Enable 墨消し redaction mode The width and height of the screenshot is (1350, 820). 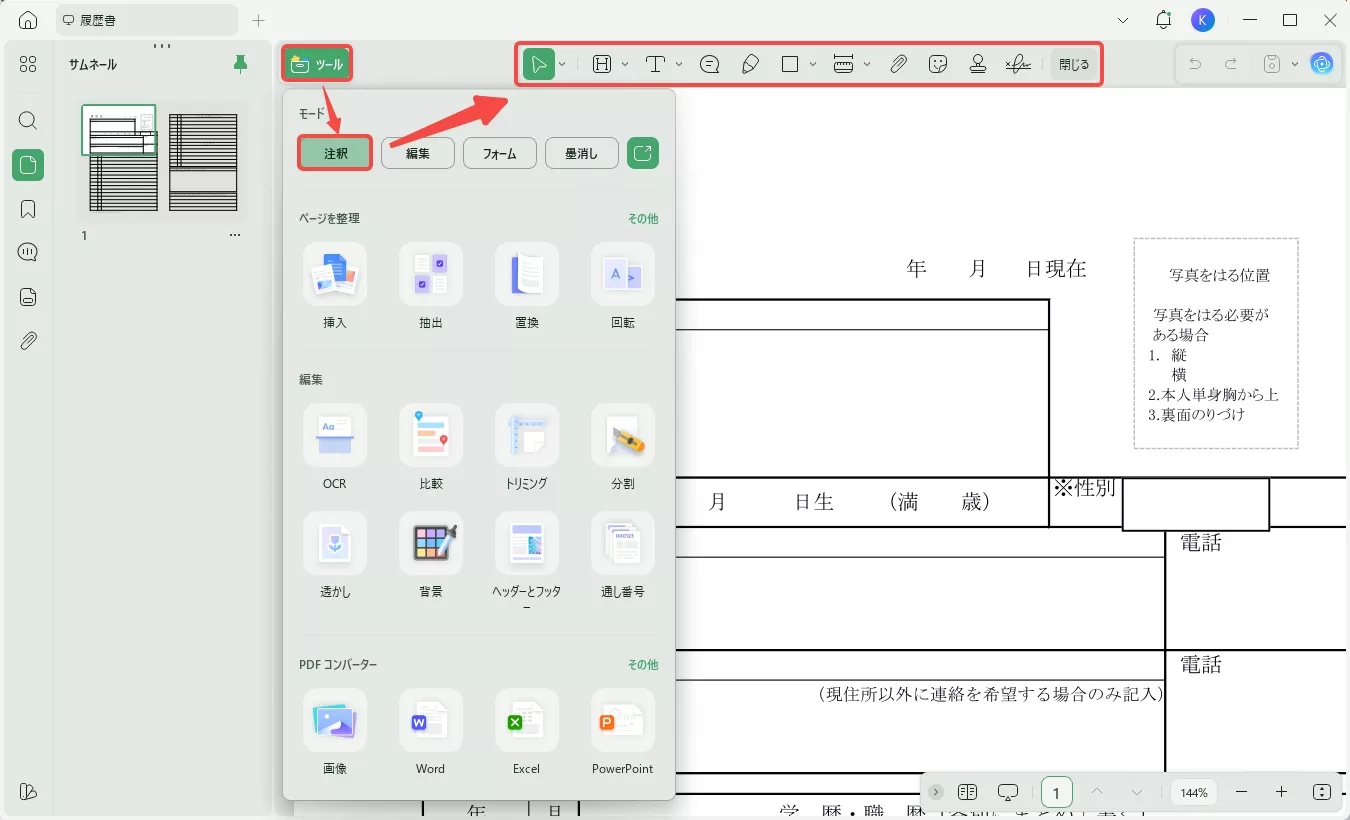[581, 152]
